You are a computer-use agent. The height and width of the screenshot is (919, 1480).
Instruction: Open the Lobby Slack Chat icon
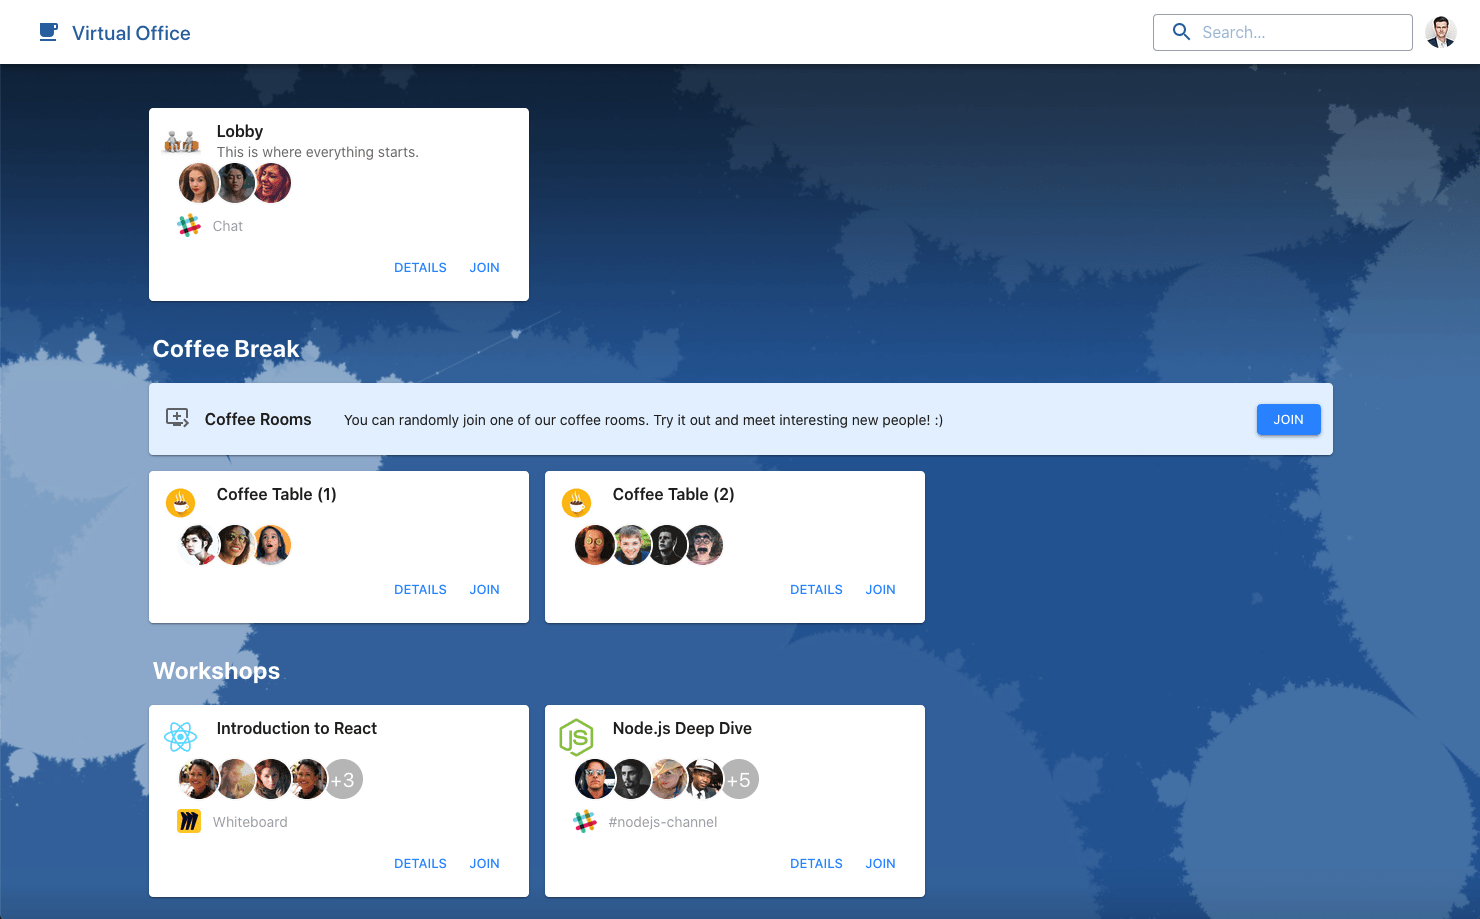pyautogui.click(x=189, y=226)
